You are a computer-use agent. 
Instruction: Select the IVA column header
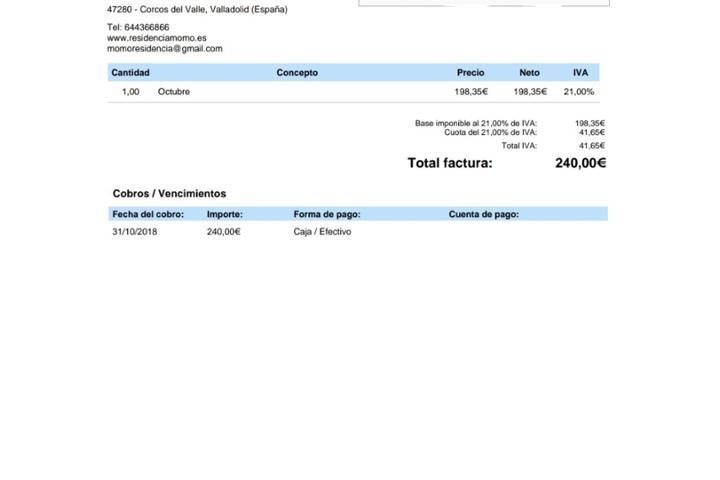(580, 73)
